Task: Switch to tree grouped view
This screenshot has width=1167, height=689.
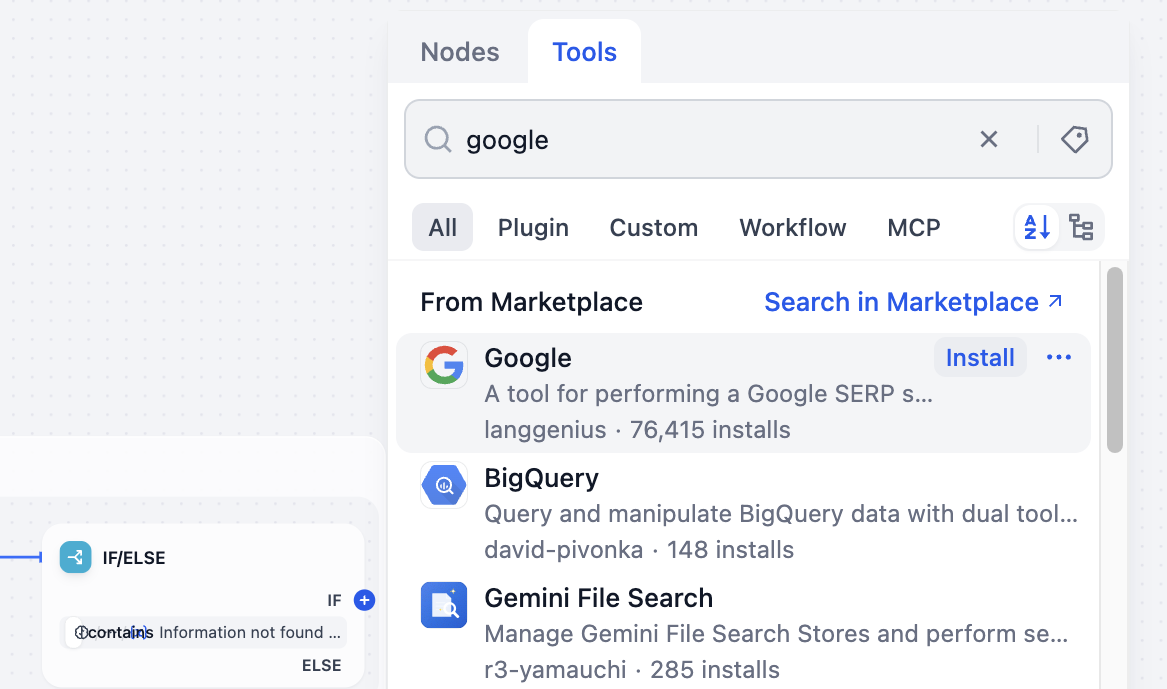Action: click(x=1081, y=227)
